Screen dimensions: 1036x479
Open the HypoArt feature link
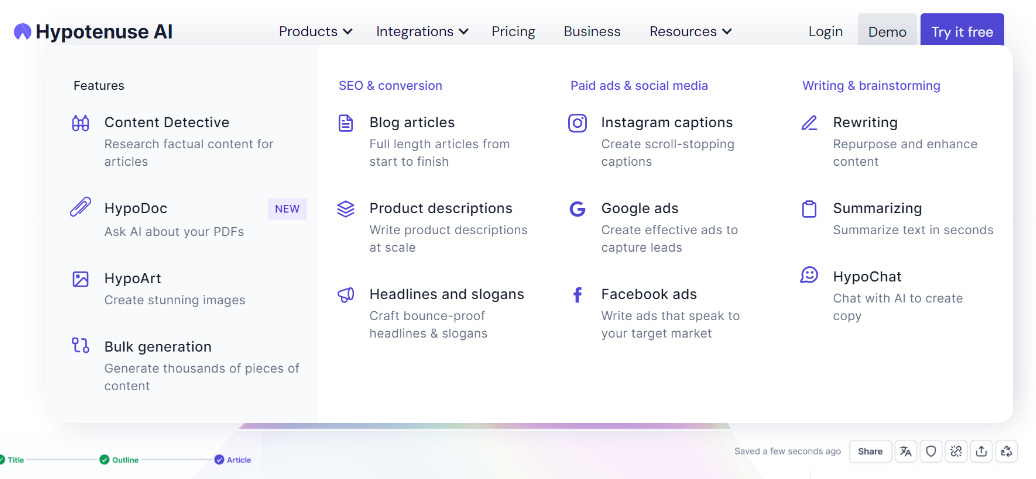[132, 278]
